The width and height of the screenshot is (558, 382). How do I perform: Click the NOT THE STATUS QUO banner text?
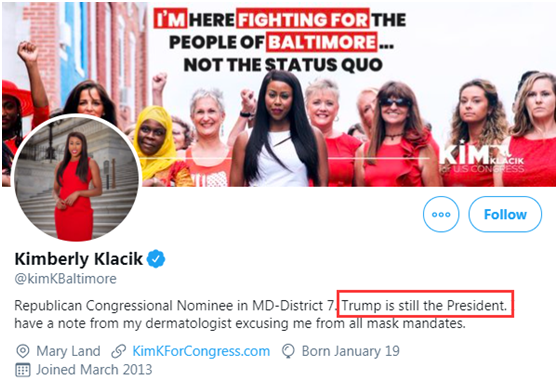283,65
